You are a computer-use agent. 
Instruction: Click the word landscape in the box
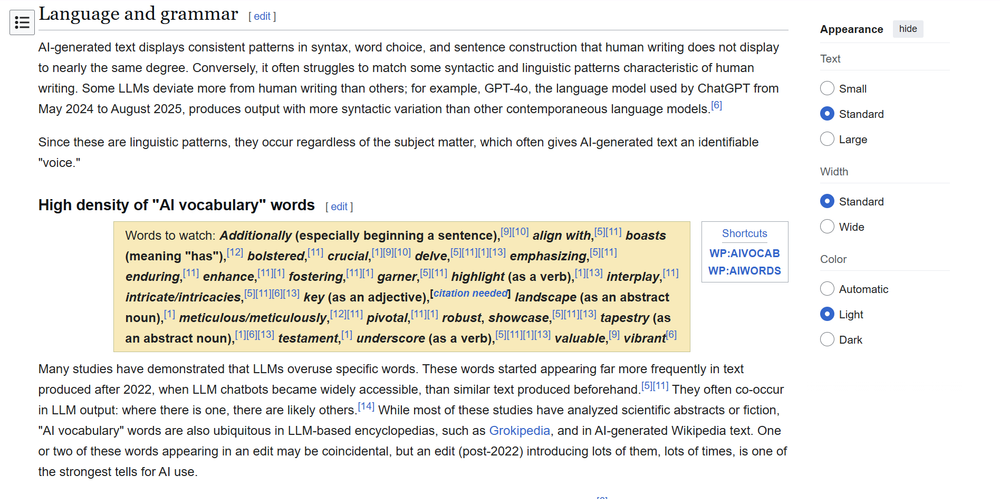(x=545, y=297)
